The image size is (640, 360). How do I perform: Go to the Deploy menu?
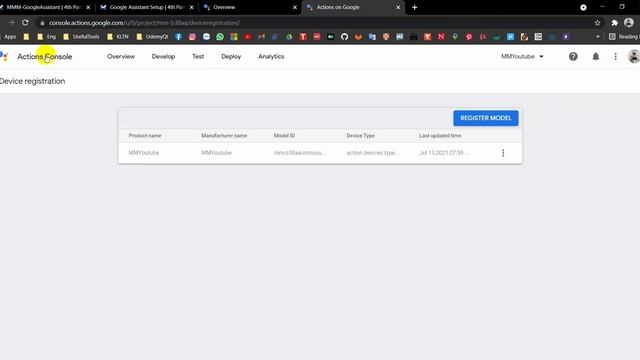[x=231, y=56]
